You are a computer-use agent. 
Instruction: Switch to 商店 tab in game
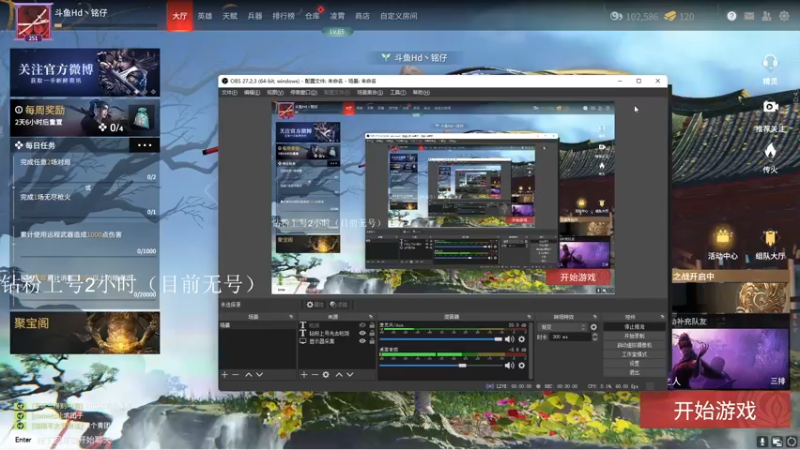(362, 16)
